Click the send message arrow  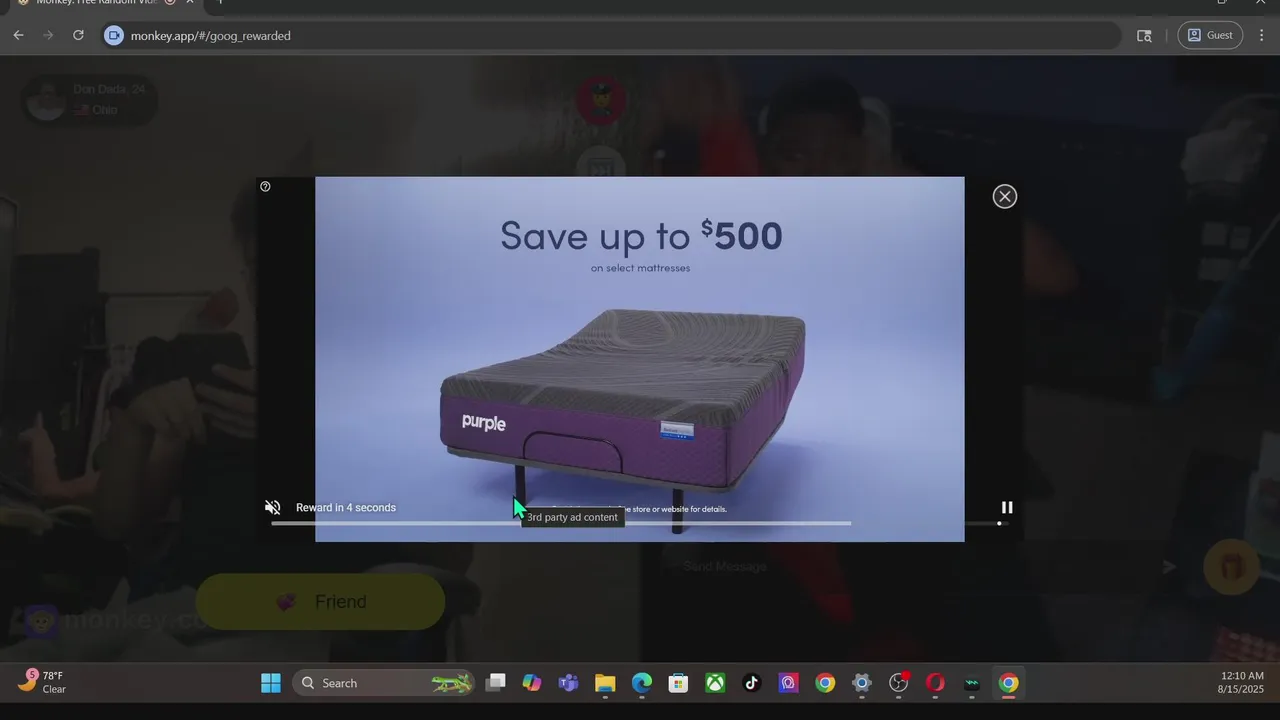(x=1169, y=567)
